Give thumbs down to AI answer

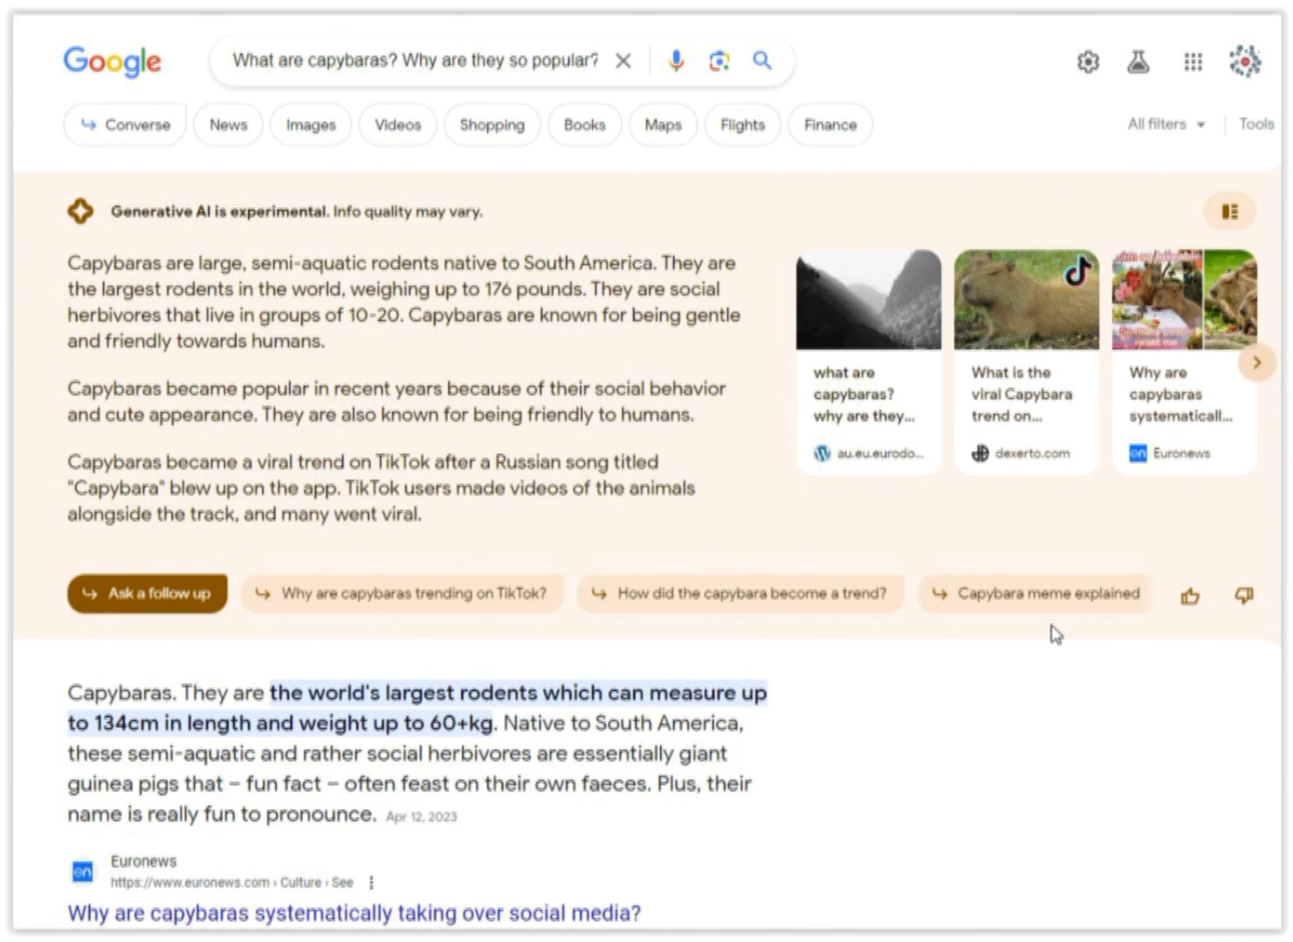[x=1244, y=596]
